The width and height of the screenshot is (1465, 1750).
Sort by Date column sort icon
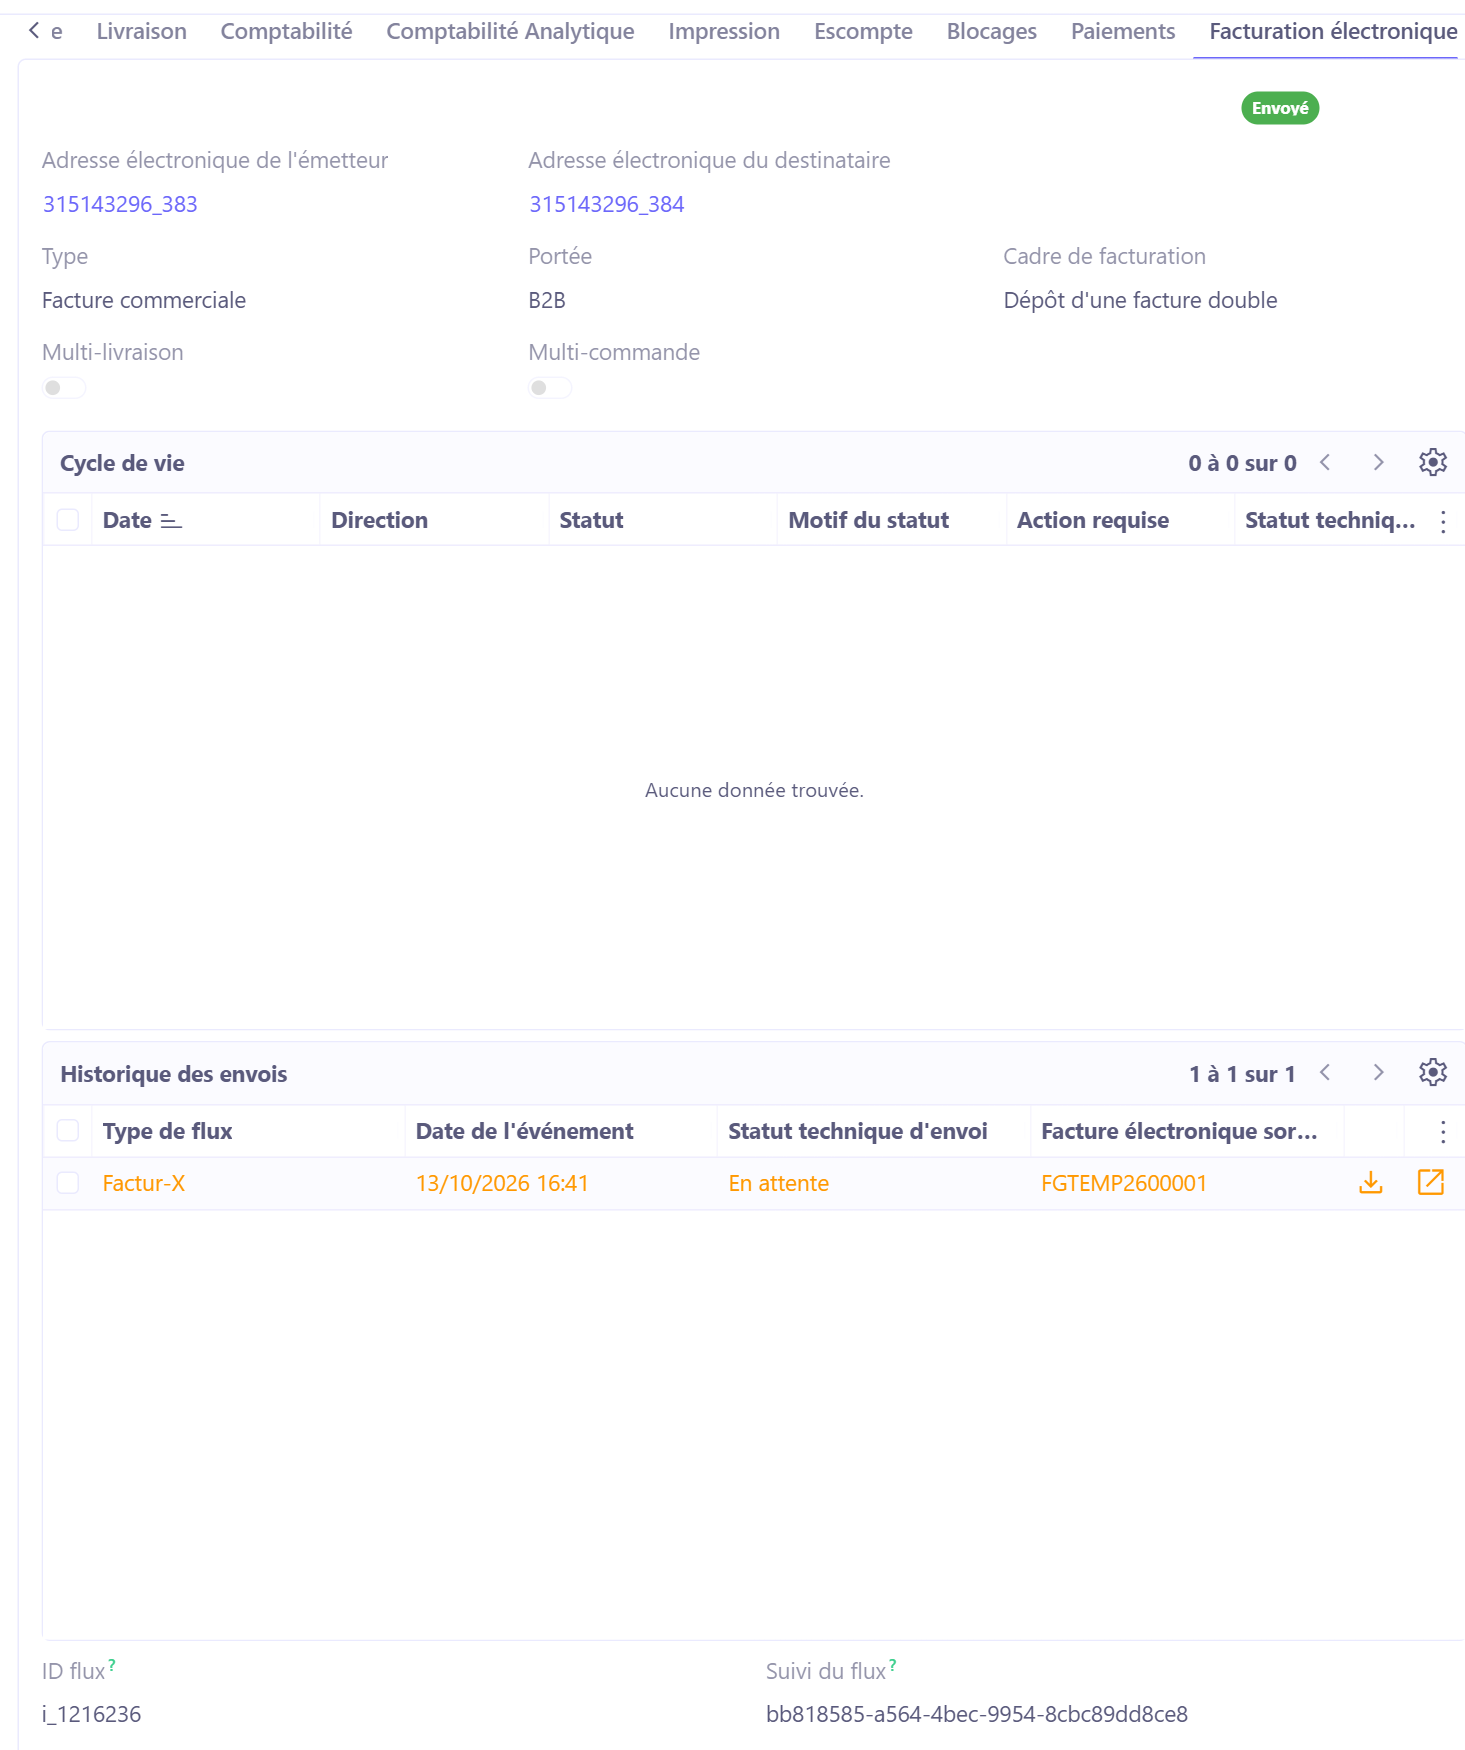click(x=171, y=521)
